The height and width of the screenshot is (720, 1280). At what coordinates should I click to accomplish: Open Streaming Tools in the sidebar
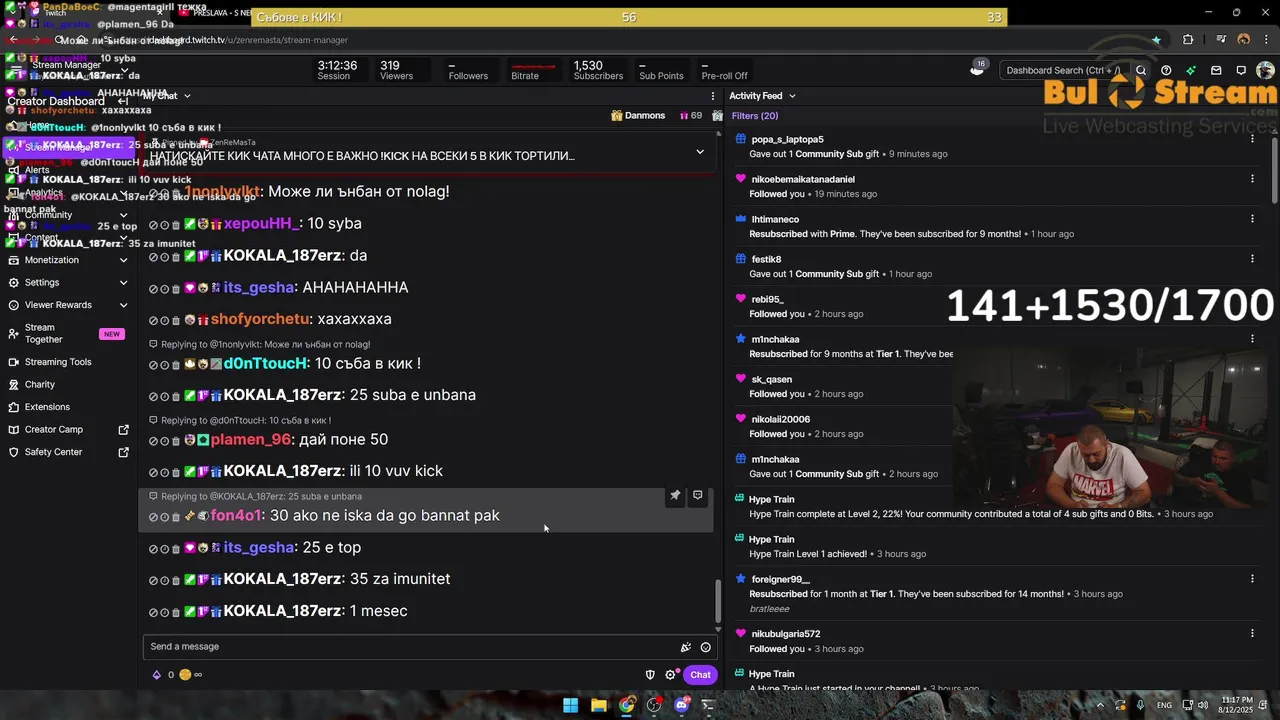(69, 362)
